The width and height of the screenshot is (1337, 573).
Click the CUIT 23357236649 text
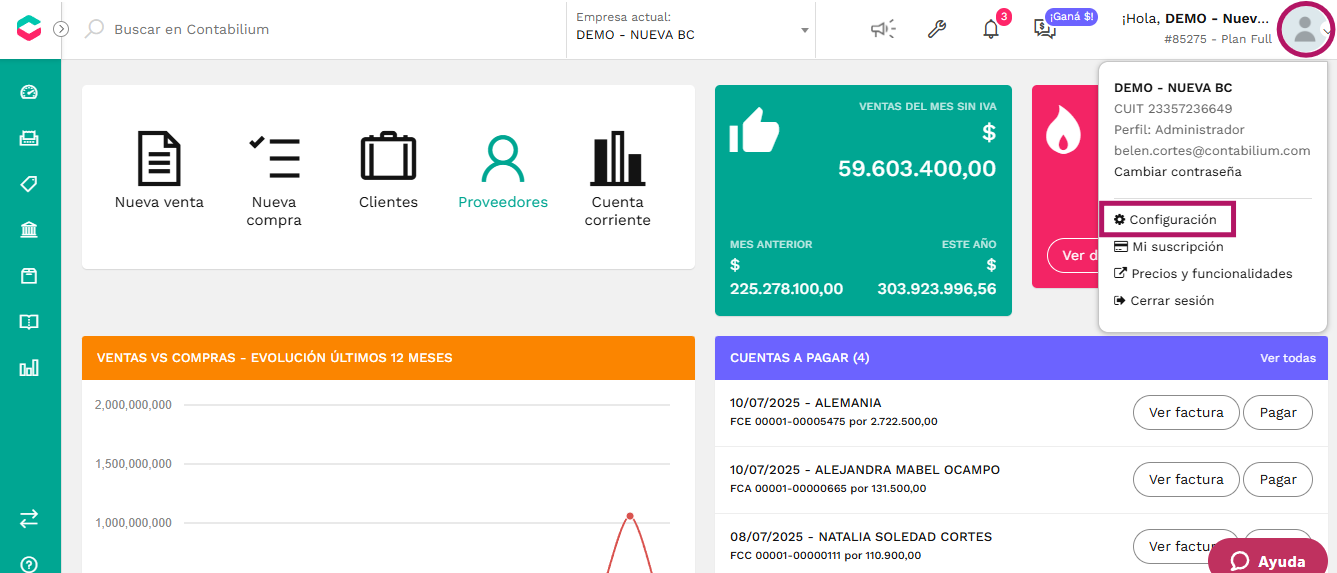tap(1173, 109)
